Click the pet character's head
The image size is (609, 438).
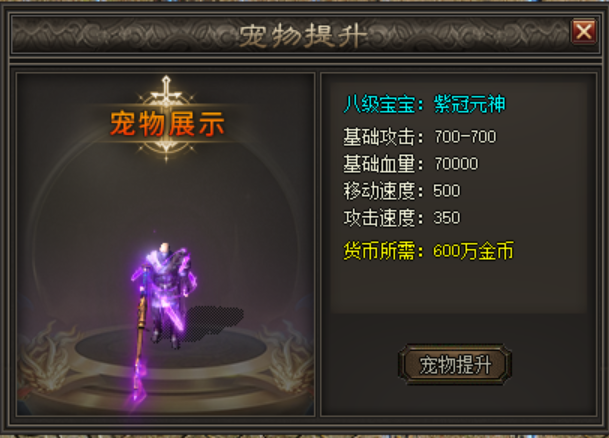(165, 249)
